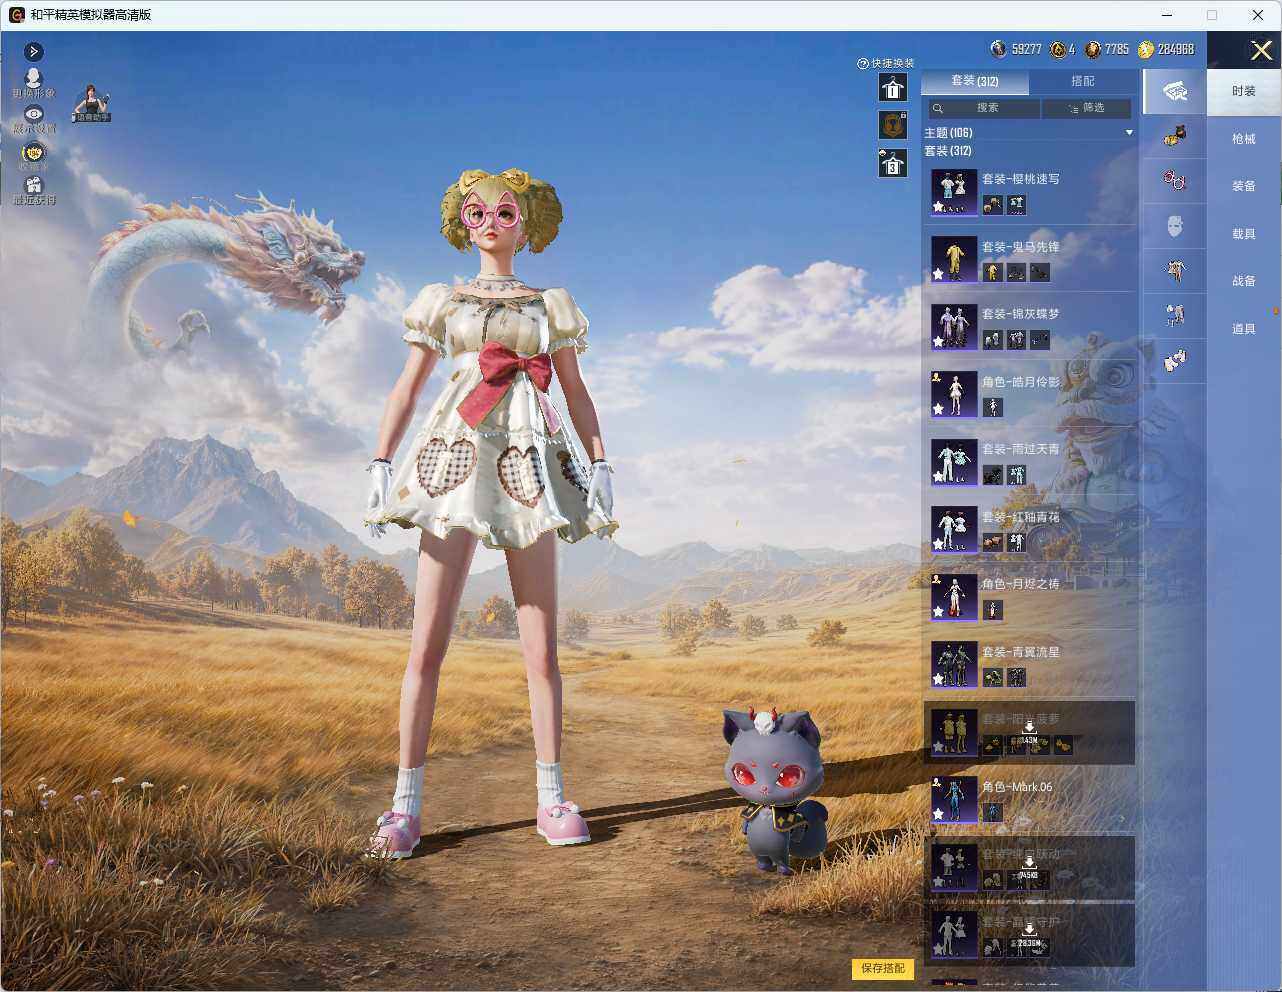The width and height of the screenshot is (1282, 992).
Task: Download the 143M outfit set
Action: [x=1028, y=733]
